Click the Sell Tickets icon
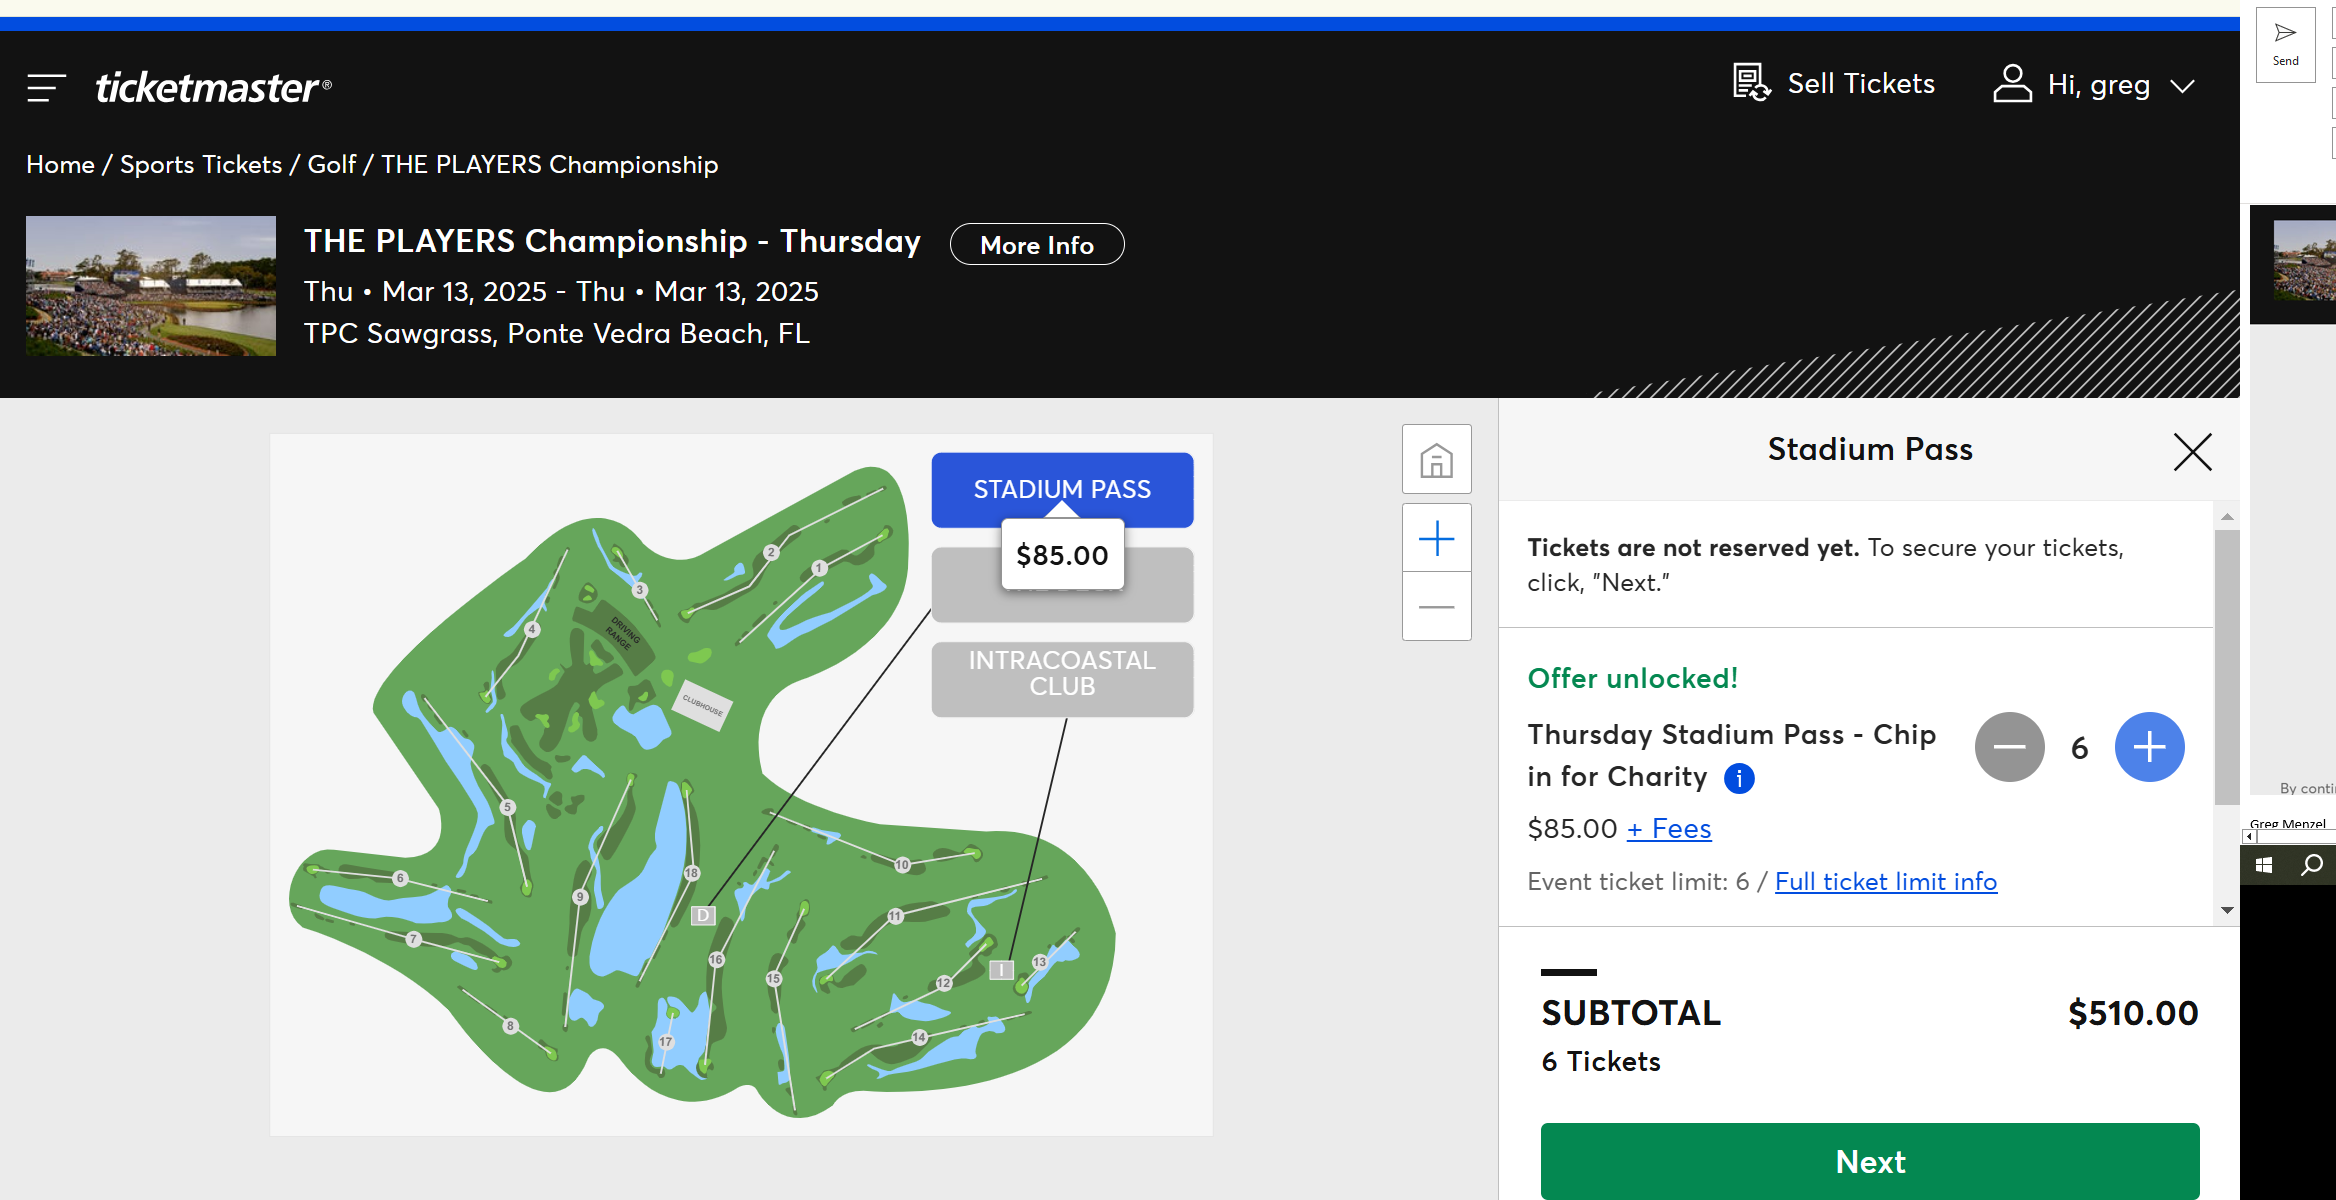This screenshot has height=1200, width=2336. (x=1752, y=83)
